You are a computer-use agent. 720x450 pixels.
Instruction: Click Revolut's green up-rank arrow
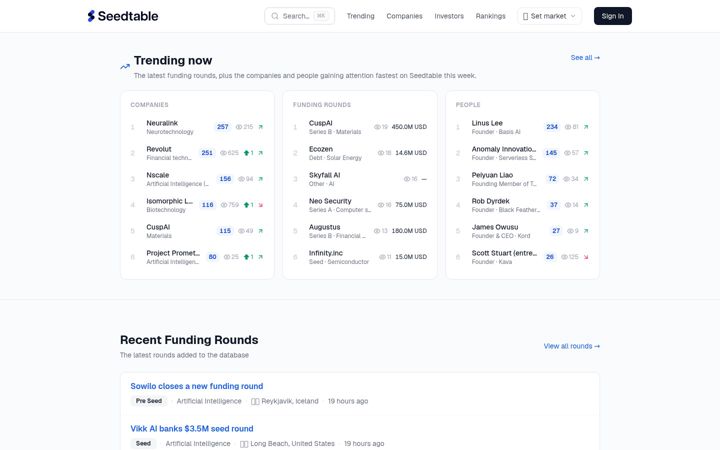(247, 153)
